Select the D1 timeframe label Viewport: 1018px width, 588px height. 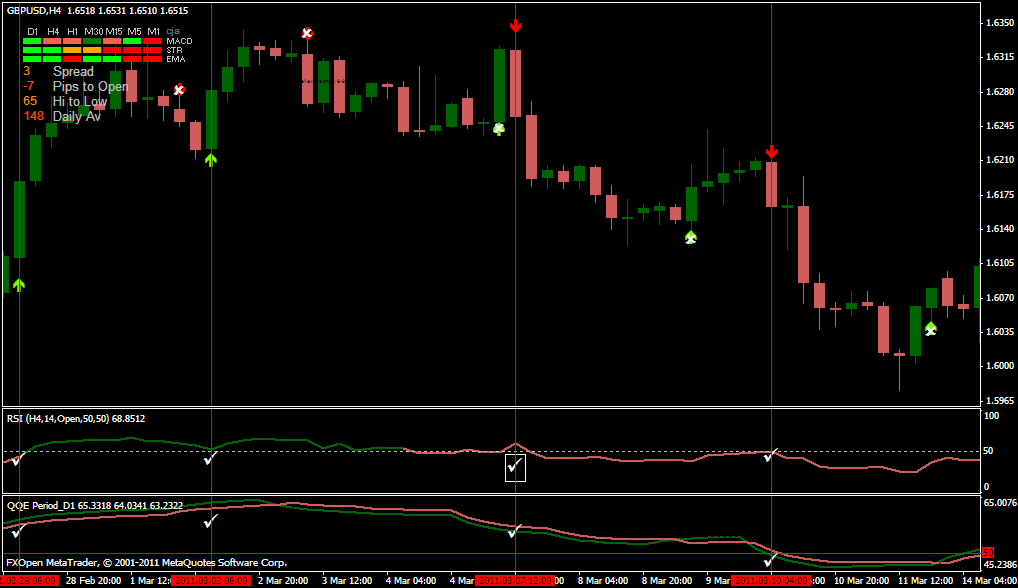(x=31, y=32)
